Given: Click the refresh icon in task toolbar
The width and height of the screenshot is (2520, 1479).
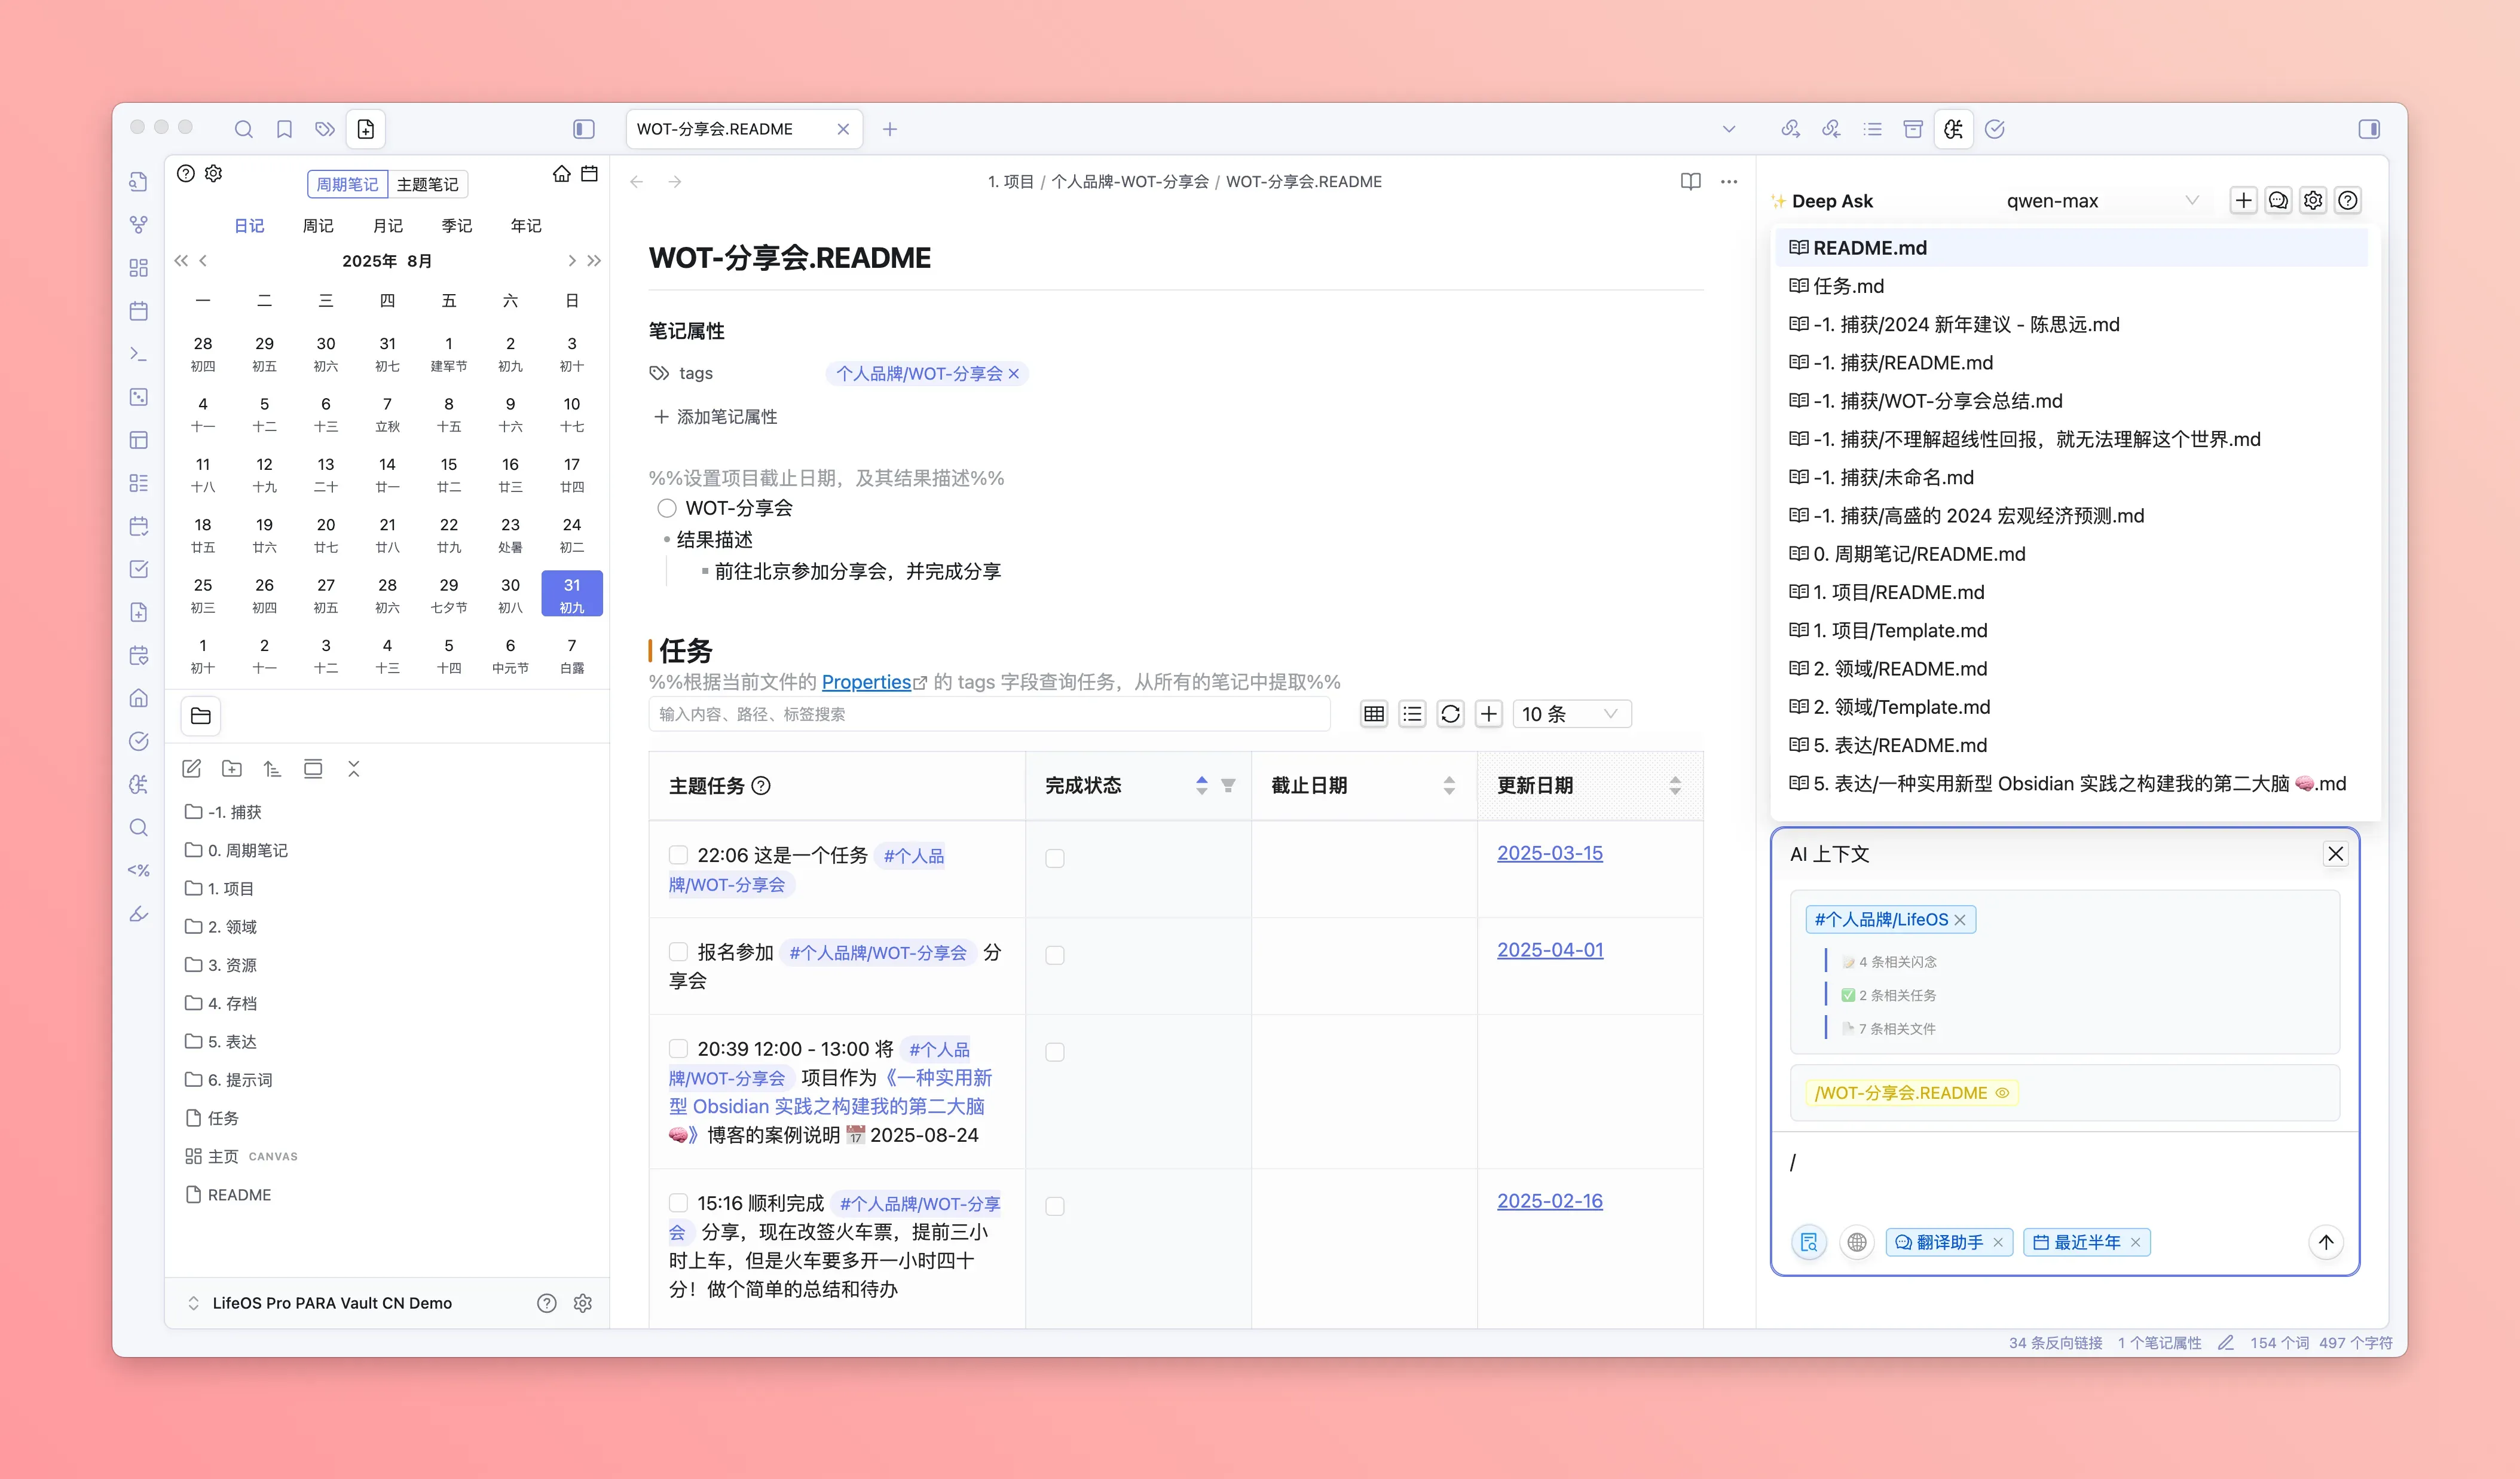Looking at the screenshot, I should point(1450,714).
